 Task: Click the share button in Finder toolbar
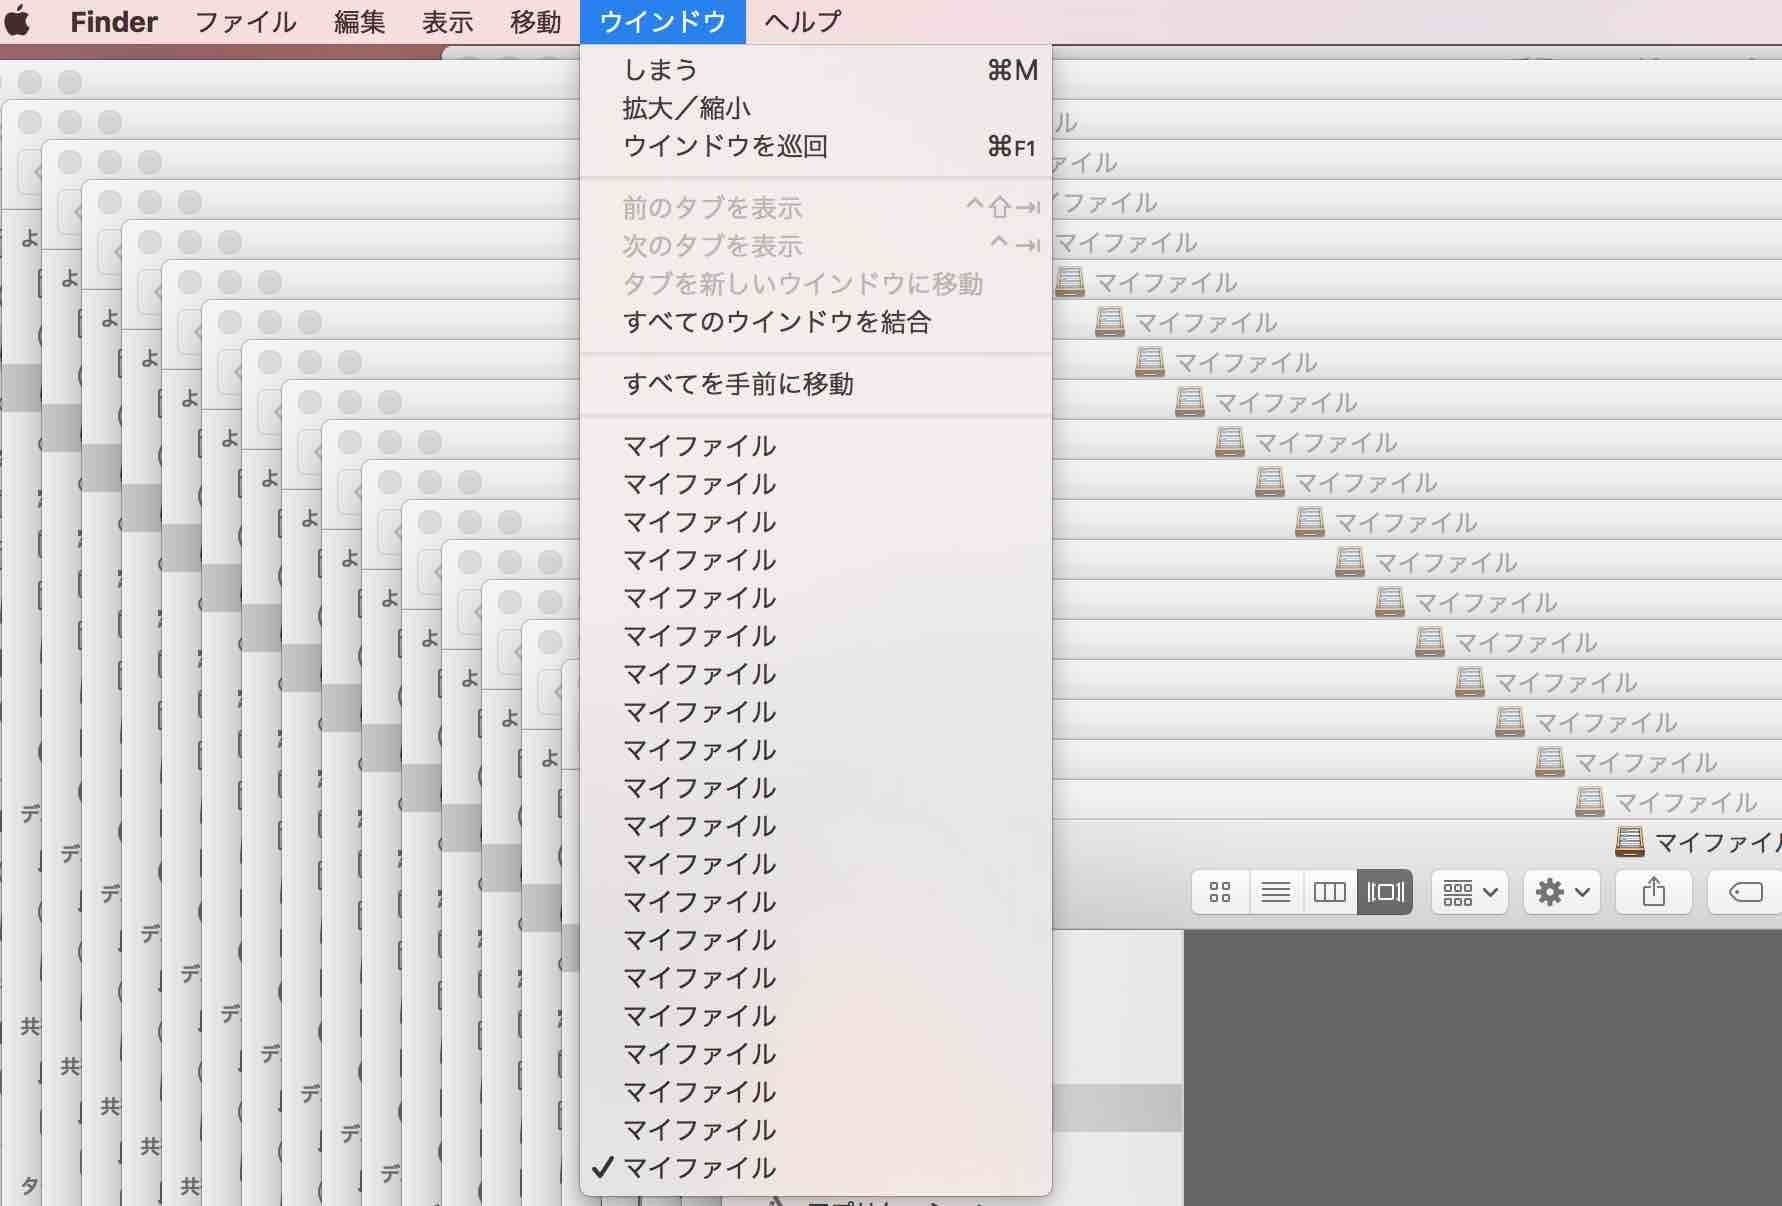coord(1654,892)
